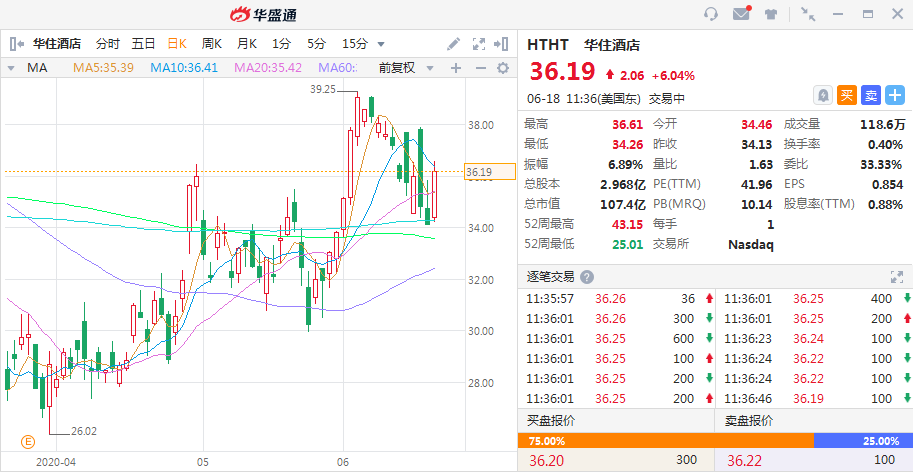Screen dimensions: 914x472
Task: Click the MA20:35.42 label
Action: [x=268, y=68]
